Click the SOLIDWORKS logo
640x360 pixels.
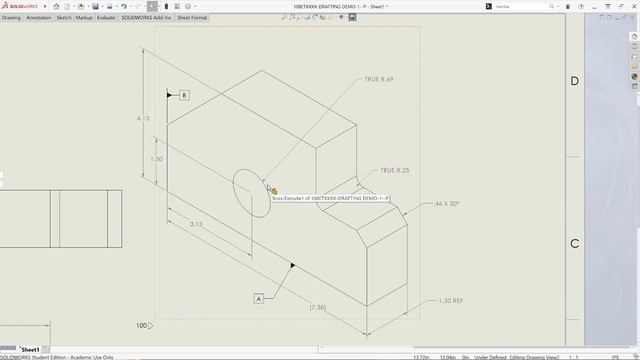coord(20,6)
